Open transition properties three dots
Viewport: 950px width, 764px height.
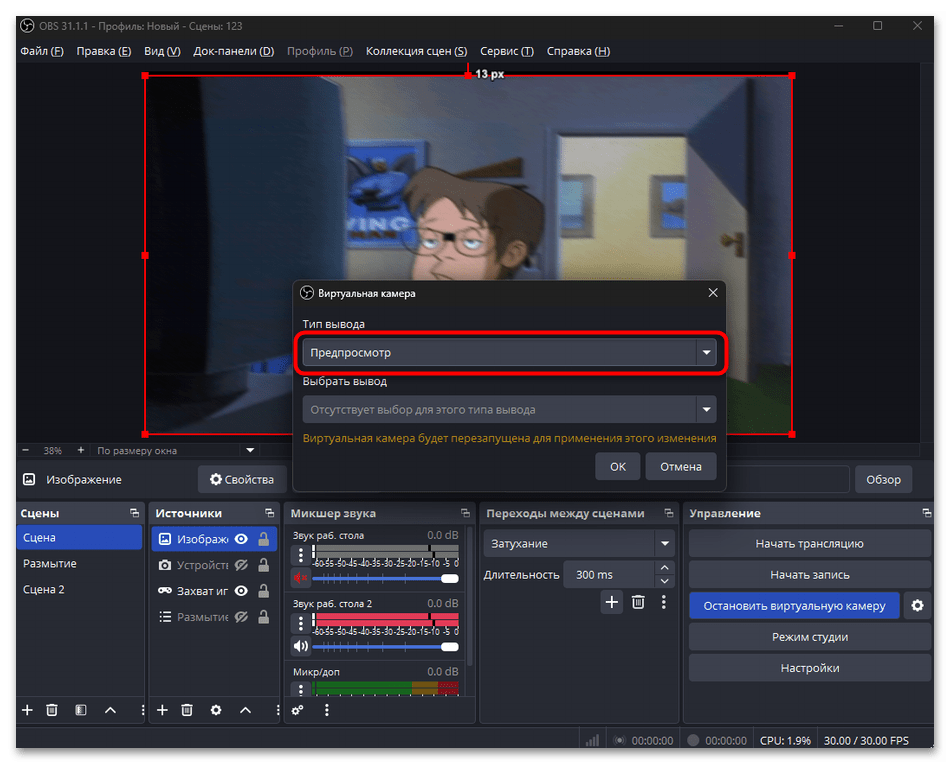[x=664, y=602]
